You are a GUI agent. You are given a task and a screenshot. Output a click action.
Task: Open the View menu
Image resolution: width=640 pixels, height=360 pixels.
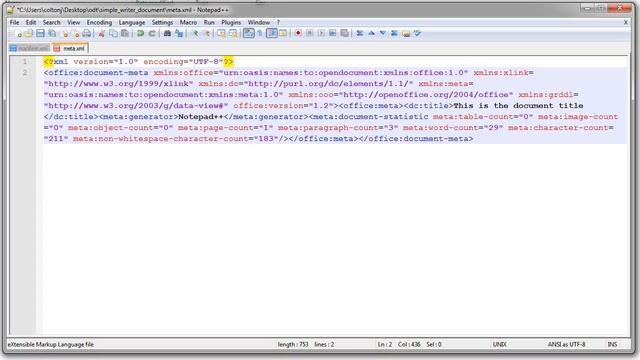[x=73, y=22]
